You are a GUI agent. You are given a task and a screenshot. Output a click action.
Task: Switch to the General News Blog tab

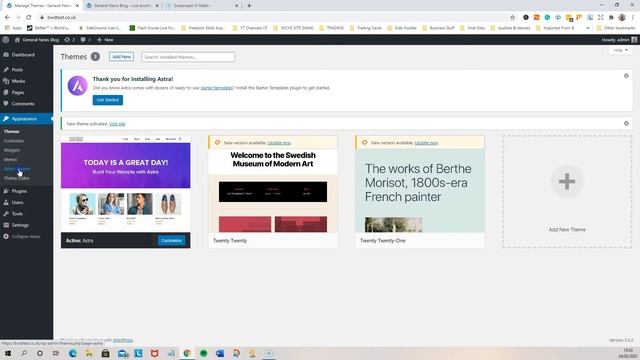[122, 6]
